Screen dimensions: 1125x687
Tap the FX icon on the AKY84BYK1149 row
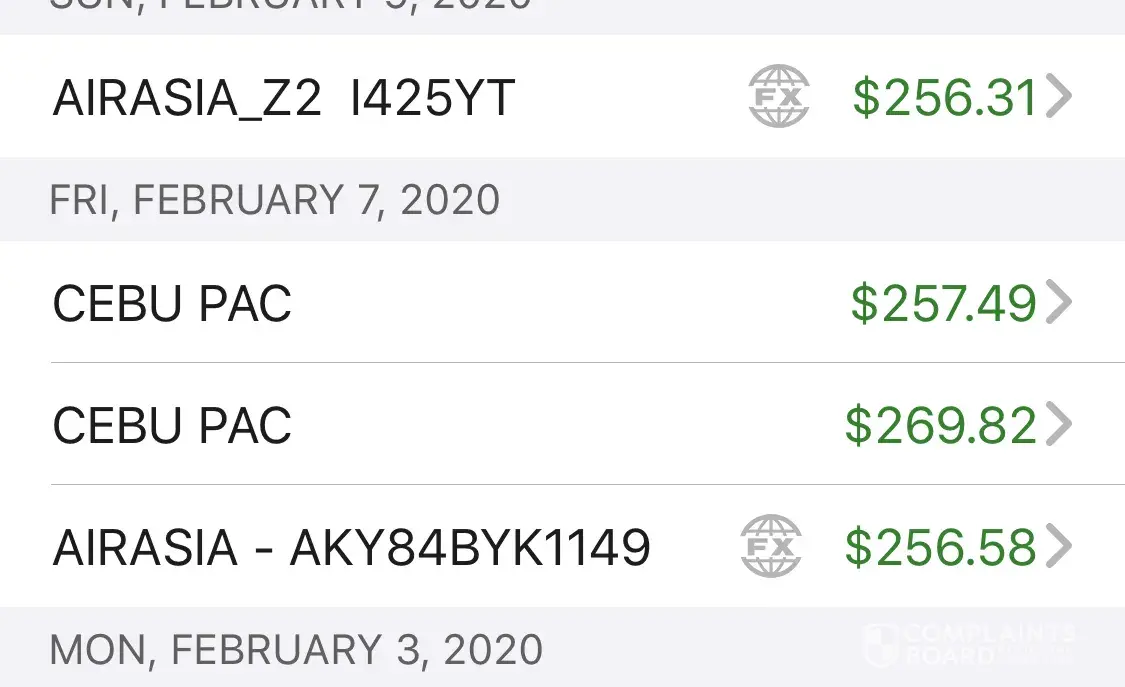[x=771, y=546]
